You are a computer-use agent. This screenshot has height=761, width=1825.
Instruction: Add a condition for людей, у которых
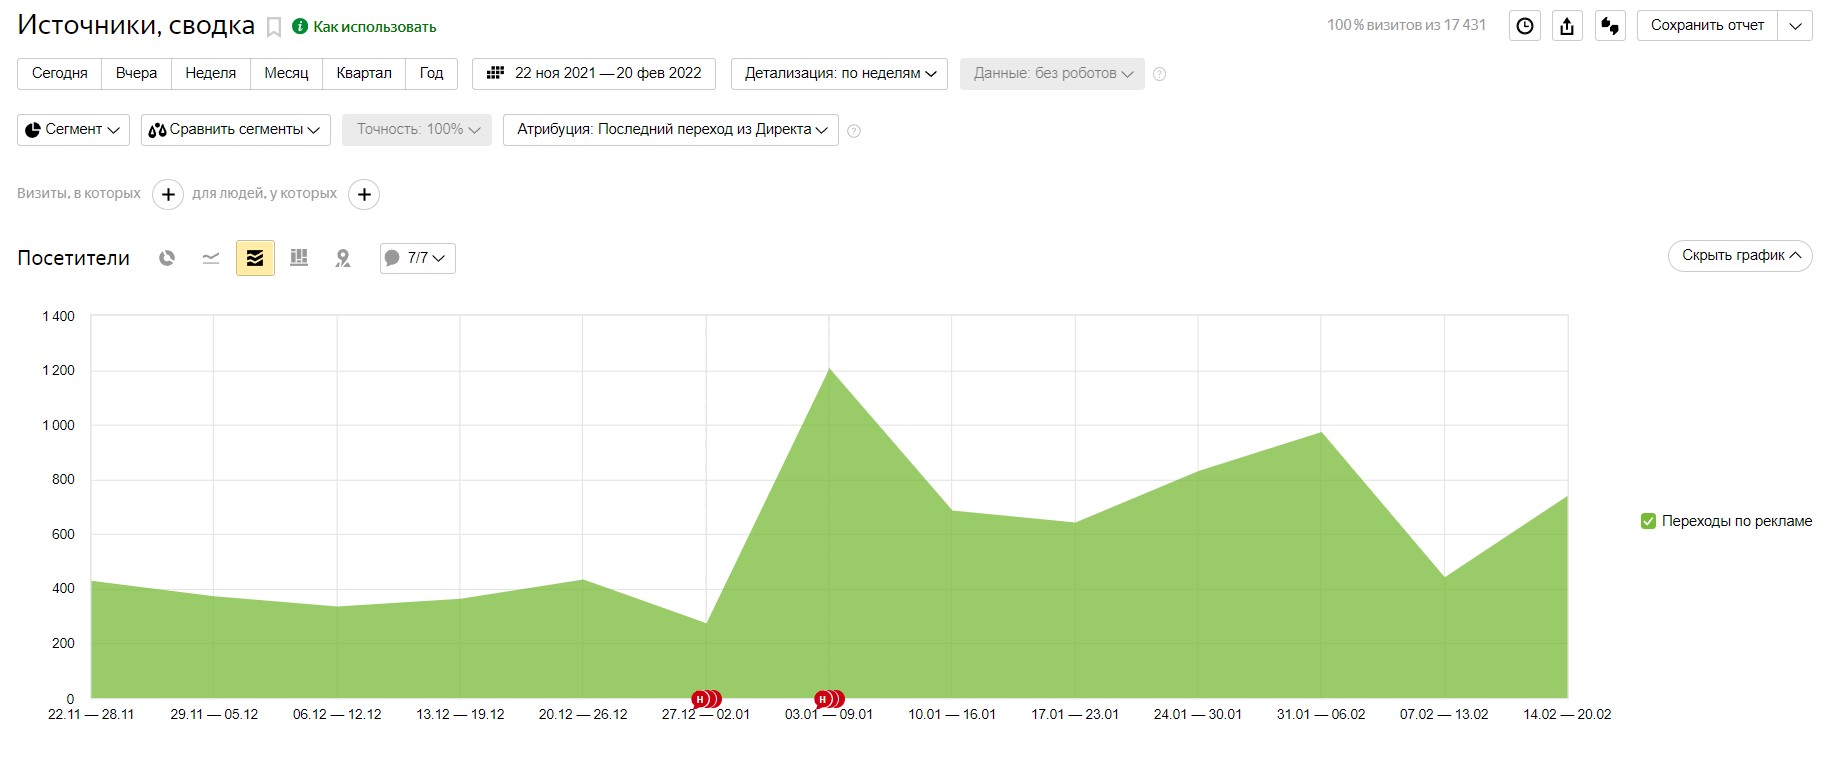[x=364, y=194]
